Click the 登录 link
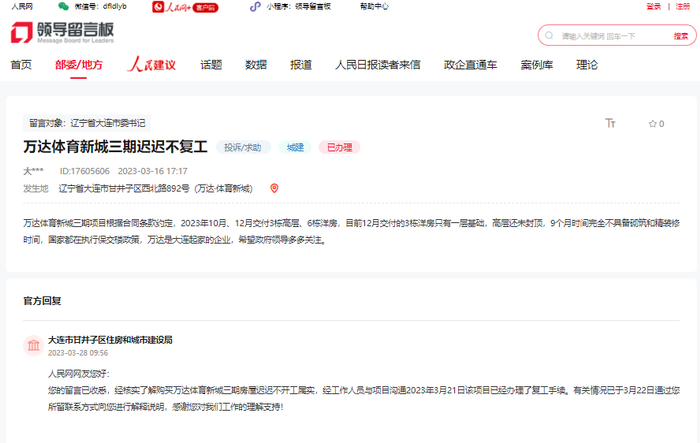 pyautogui.click(x=654, y=7)
